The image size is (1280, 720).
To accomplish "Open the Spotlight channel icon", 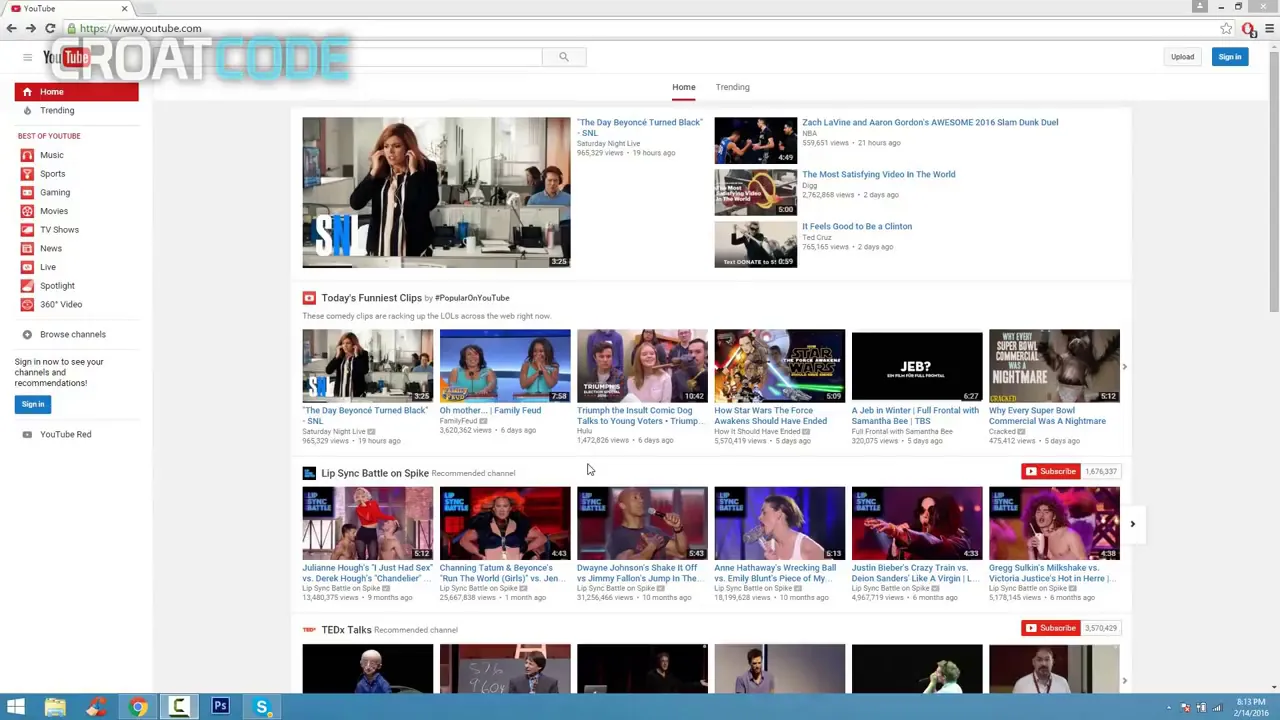I will click(27, 286).
